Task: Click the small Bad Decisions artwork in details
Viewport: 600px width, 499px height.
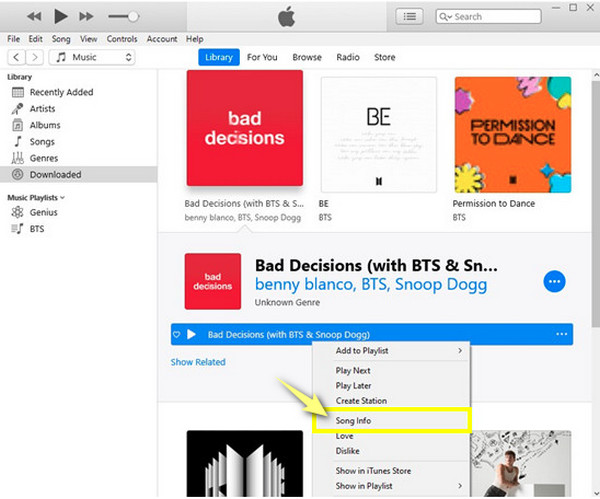Action: [x=213, y=282]
